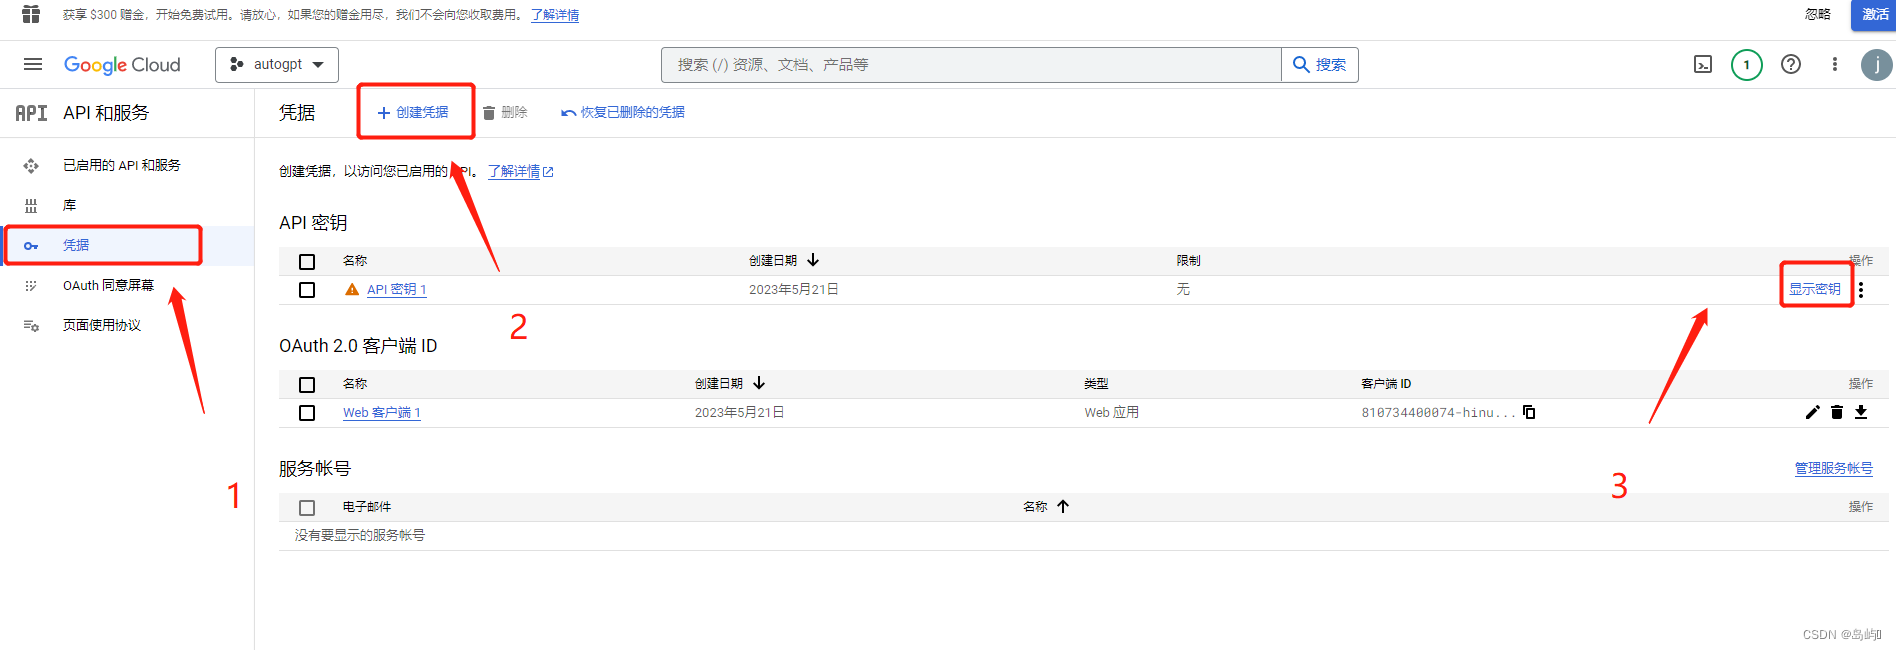This screenshot has width=1896, height=650.
Task: Open the autogpt project selector dropdown
Action: point(277,64)
